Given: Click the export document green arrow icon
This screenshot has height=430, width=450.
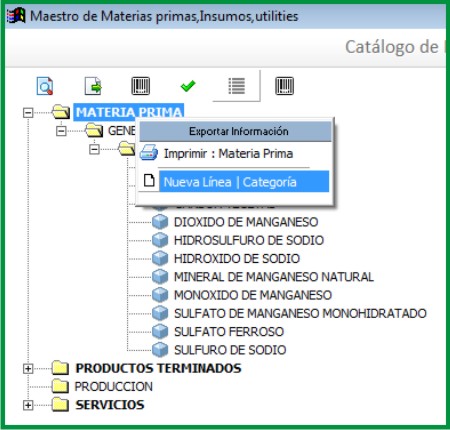Looking at the screenshot, I should 93,86.
